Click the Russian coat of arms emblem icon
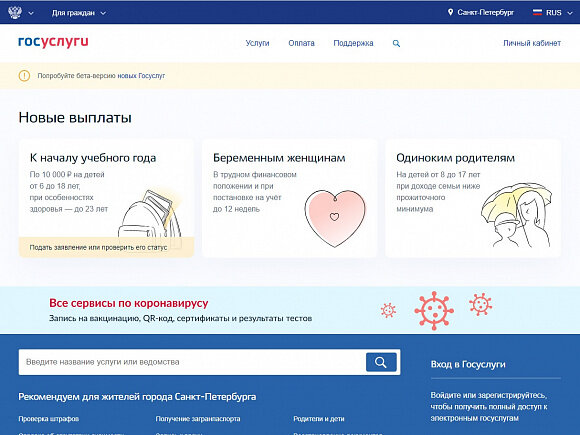Image resolution: width=580 pixels, height=435 pixels. coord(15,13)
